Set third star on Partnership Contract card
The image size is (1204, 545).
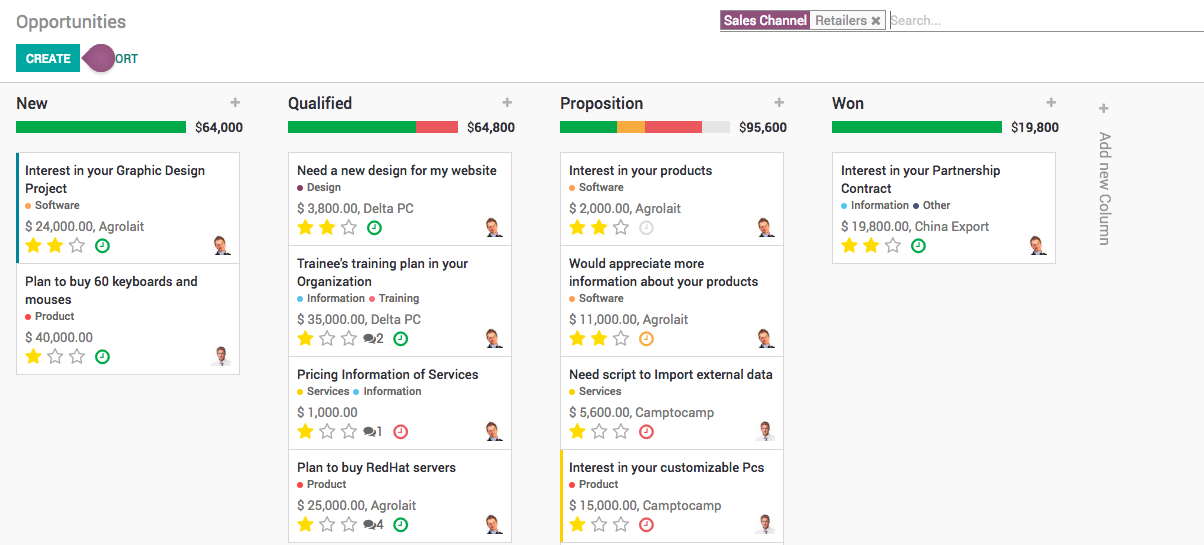tap(893, 246)
